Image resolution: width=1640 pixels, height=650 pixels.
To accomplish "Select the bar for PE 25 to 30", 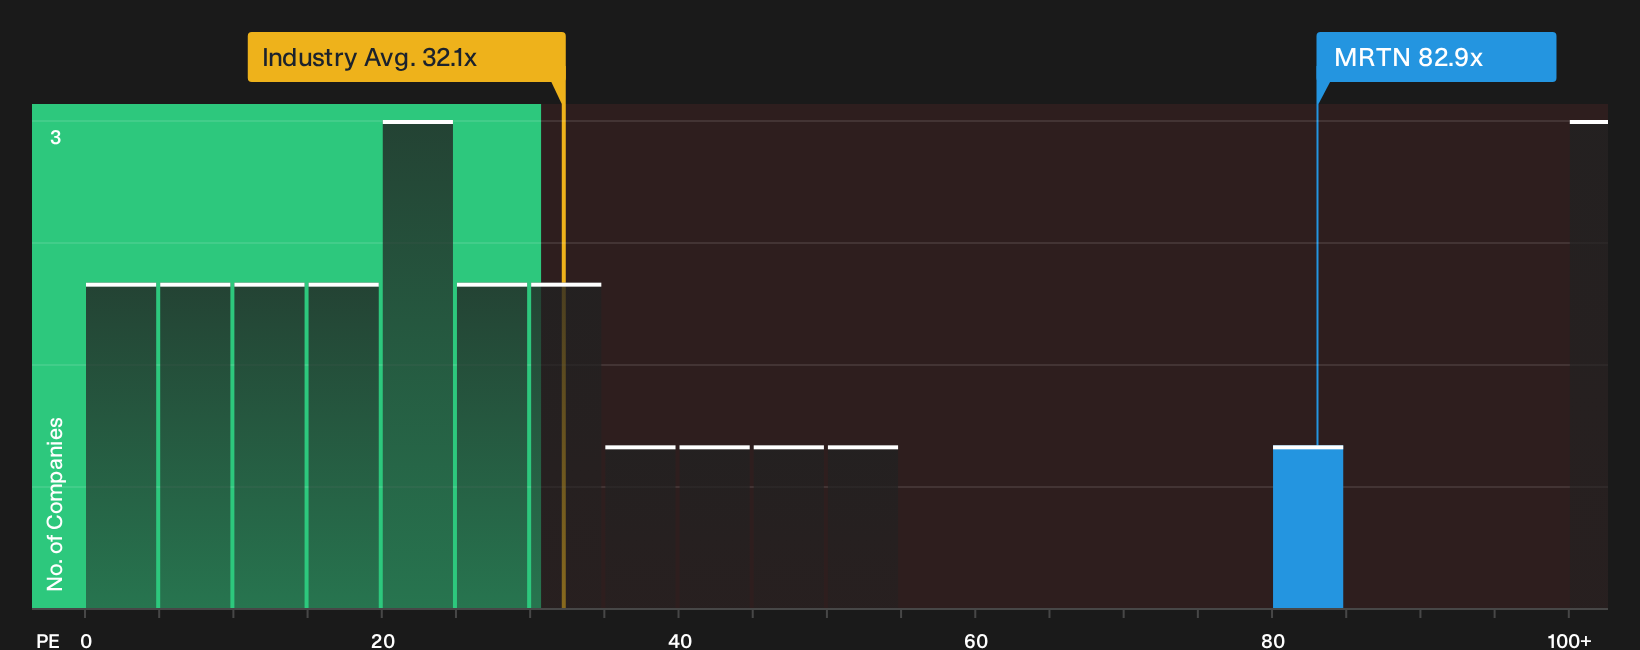I will point(492,446).
